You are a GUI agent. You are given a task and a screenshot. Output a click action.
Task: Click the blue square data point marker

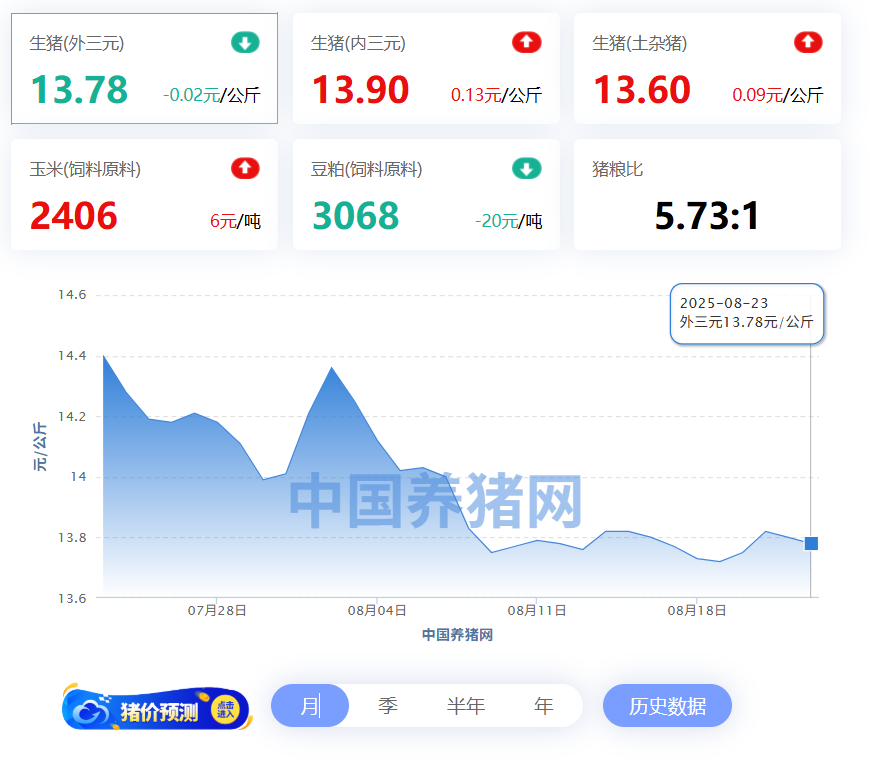(x=811, y=543)
